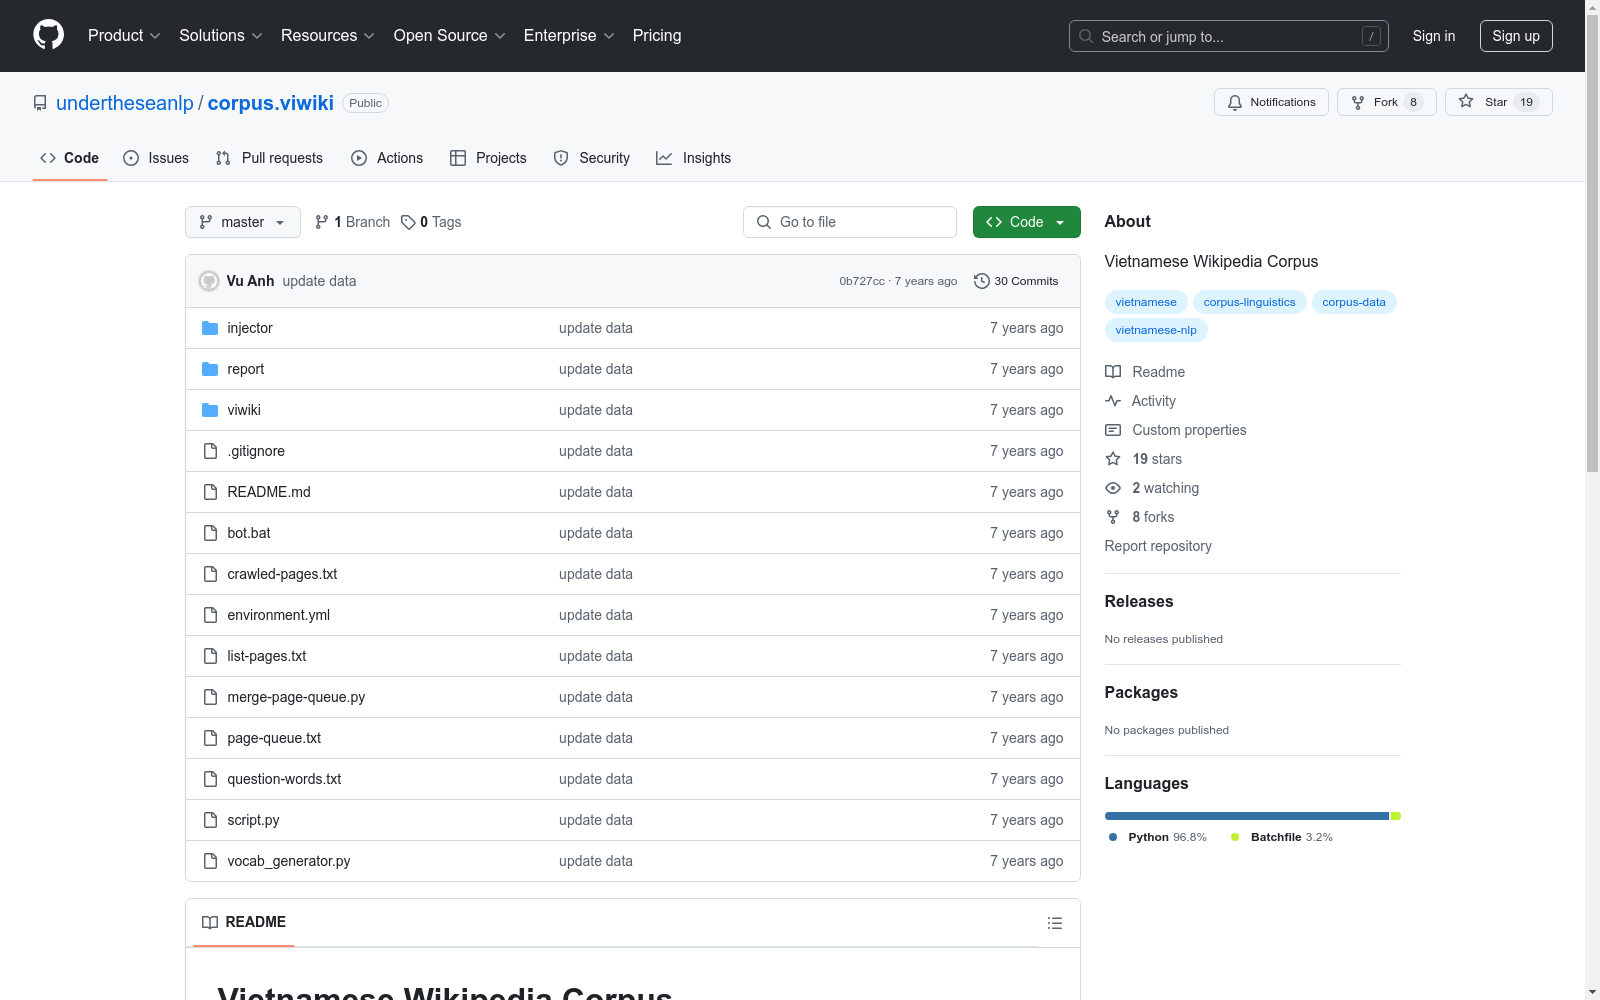Click the tag icon beside 0 Tags
The image size is (1600, 1000).
[x=408, y=222]
